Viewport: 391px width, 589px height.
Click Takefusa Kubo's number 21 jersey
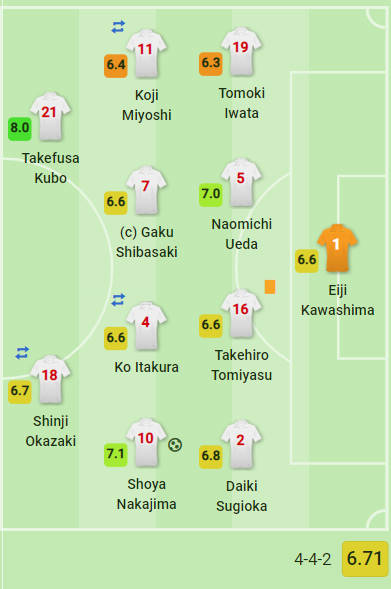50,116
